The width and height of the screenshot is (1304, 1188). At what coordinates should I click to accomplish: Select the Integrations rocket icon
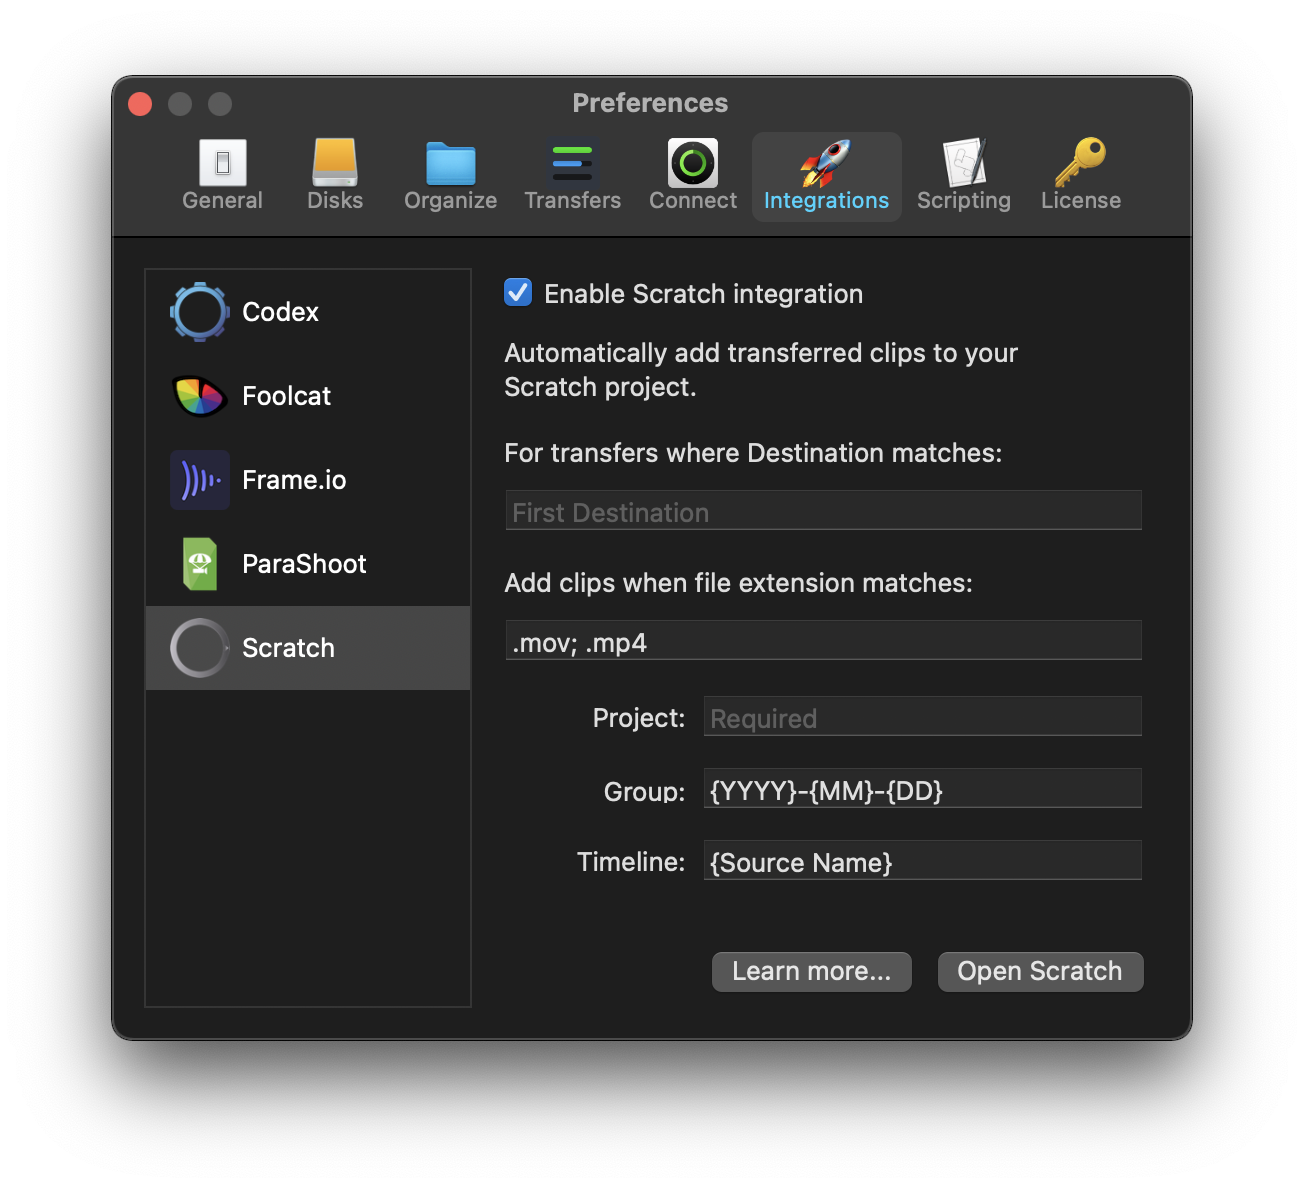[x=826, y=163]
